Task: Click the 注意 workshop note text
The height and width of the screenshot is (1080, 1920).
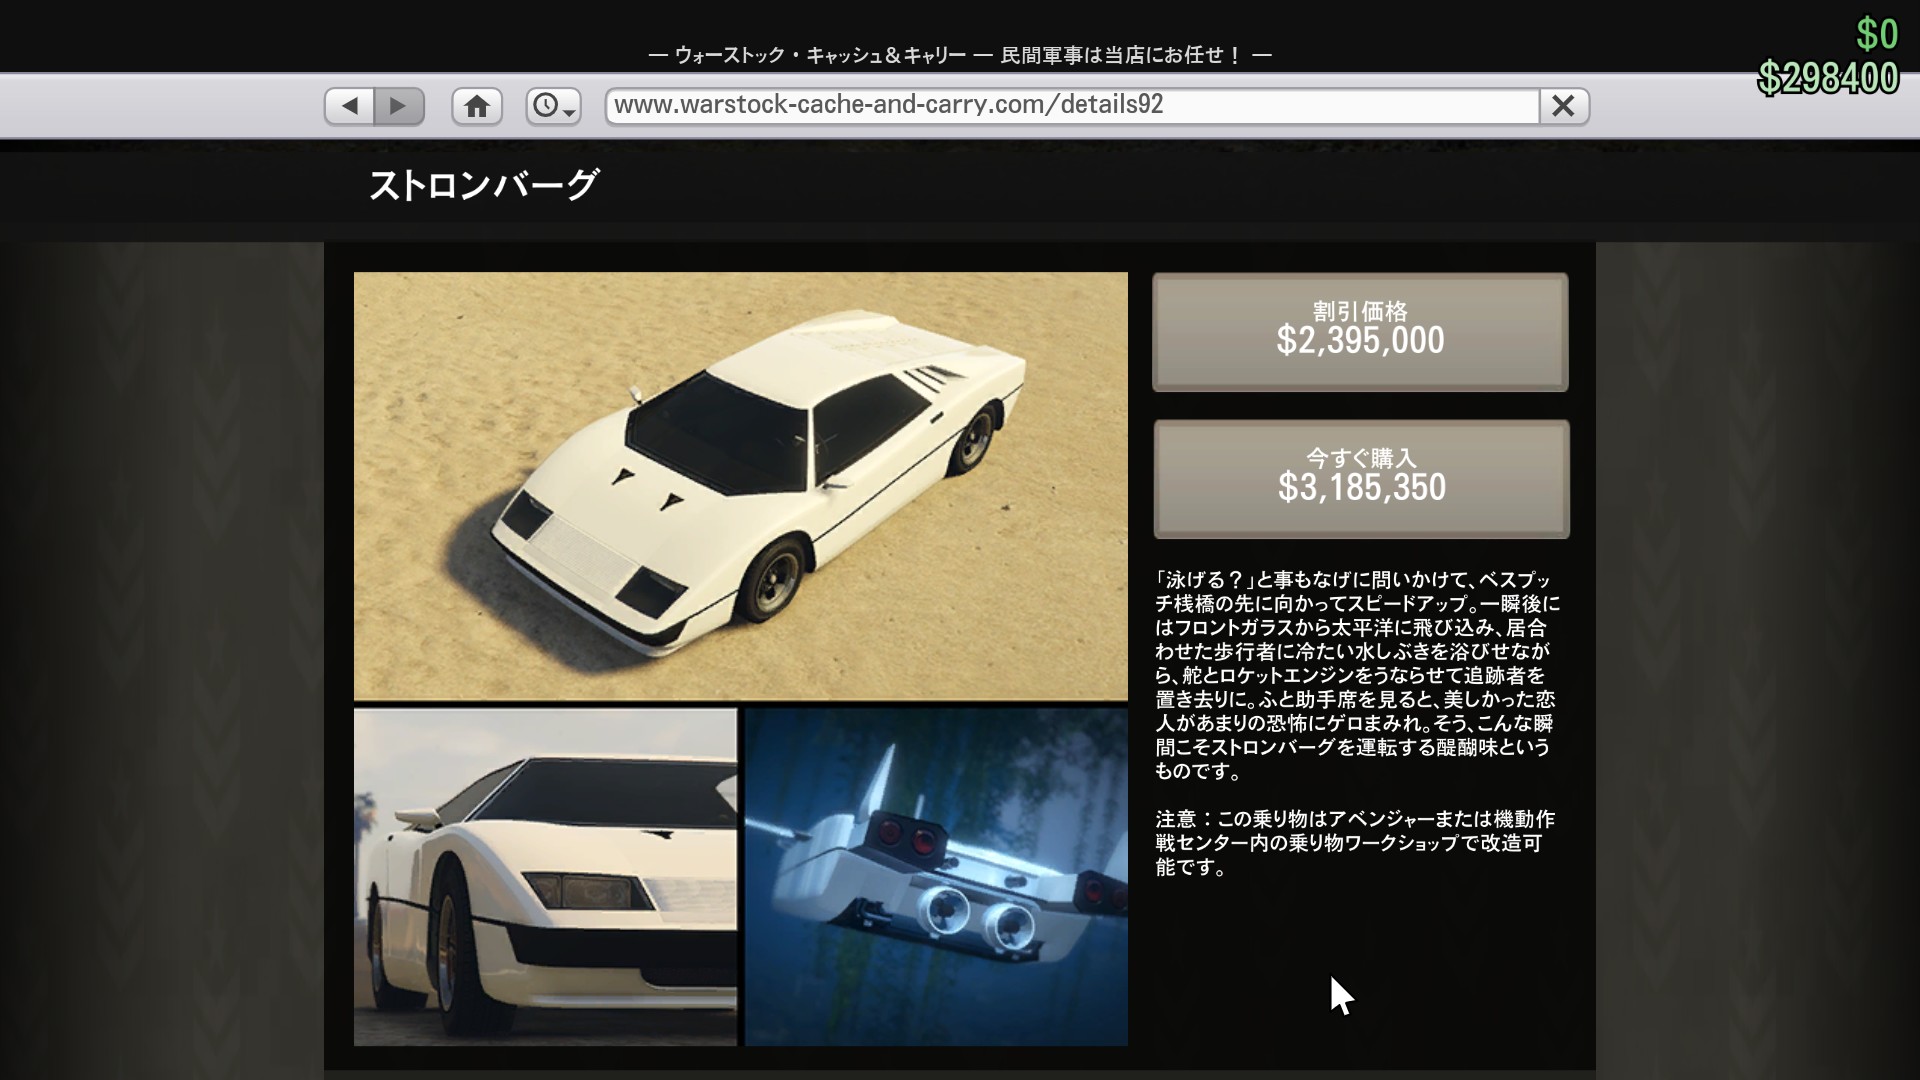Action: coord(1355,843)
